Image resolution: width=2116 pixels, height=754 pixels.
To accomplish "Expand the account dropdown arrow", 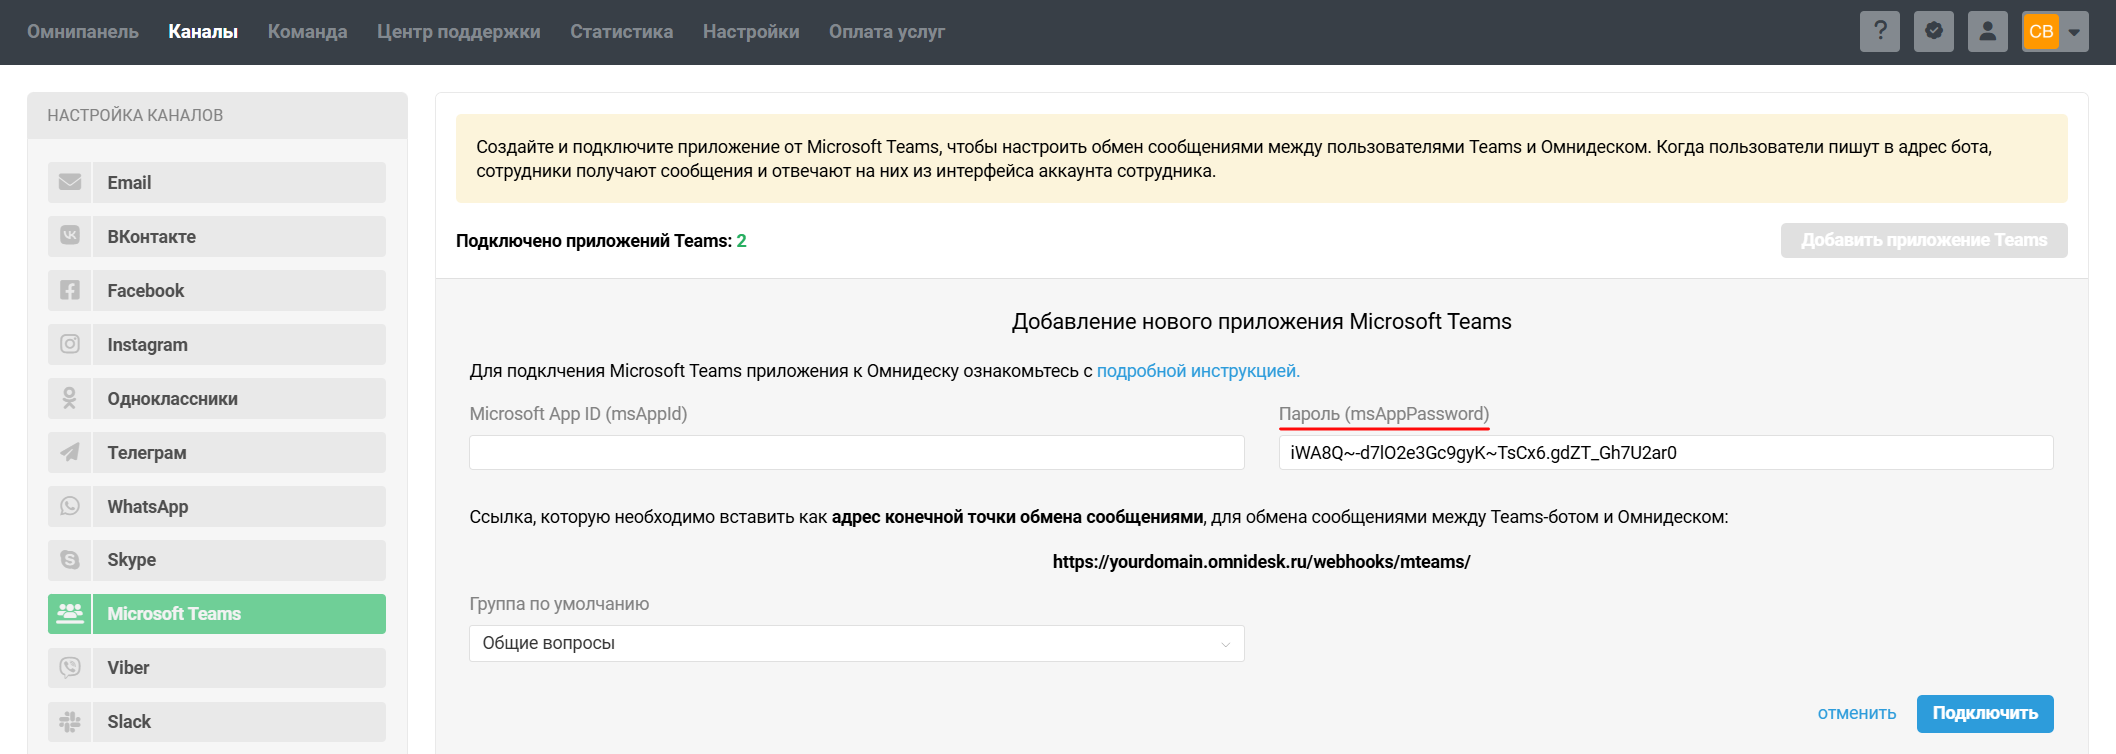I will [2075, 32].
